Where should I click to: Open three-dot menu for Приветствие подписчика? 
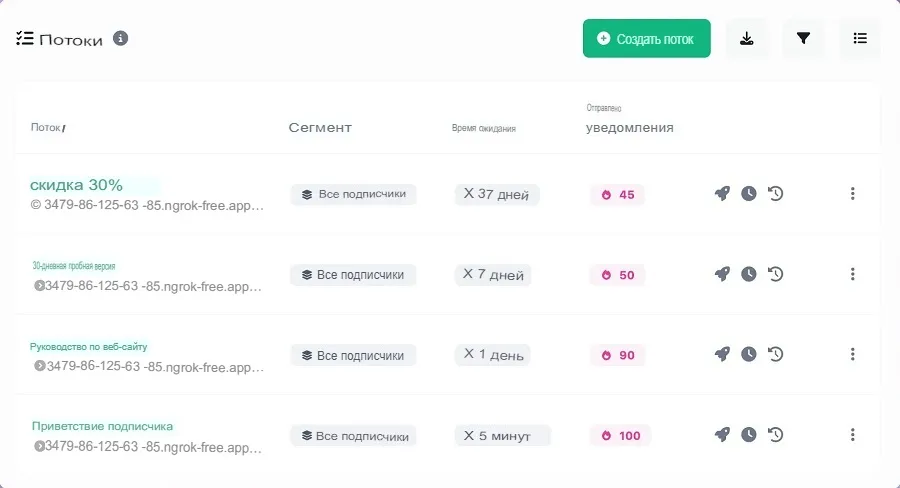852,435
